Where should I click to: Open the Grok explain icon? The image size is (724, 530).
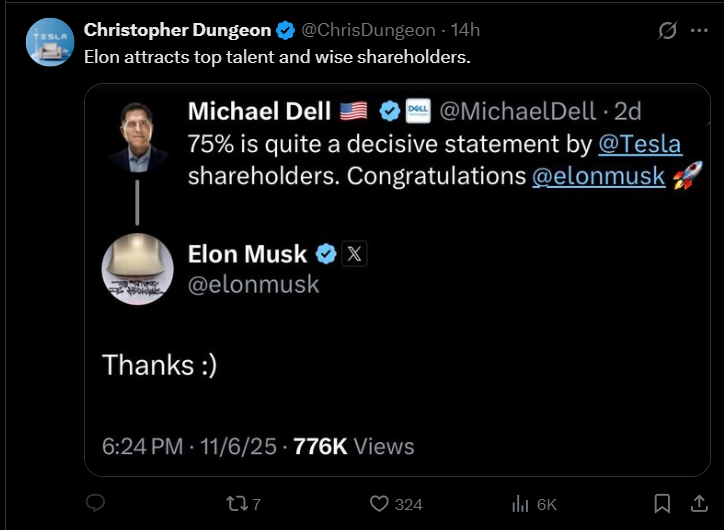(x=667, y=31)
